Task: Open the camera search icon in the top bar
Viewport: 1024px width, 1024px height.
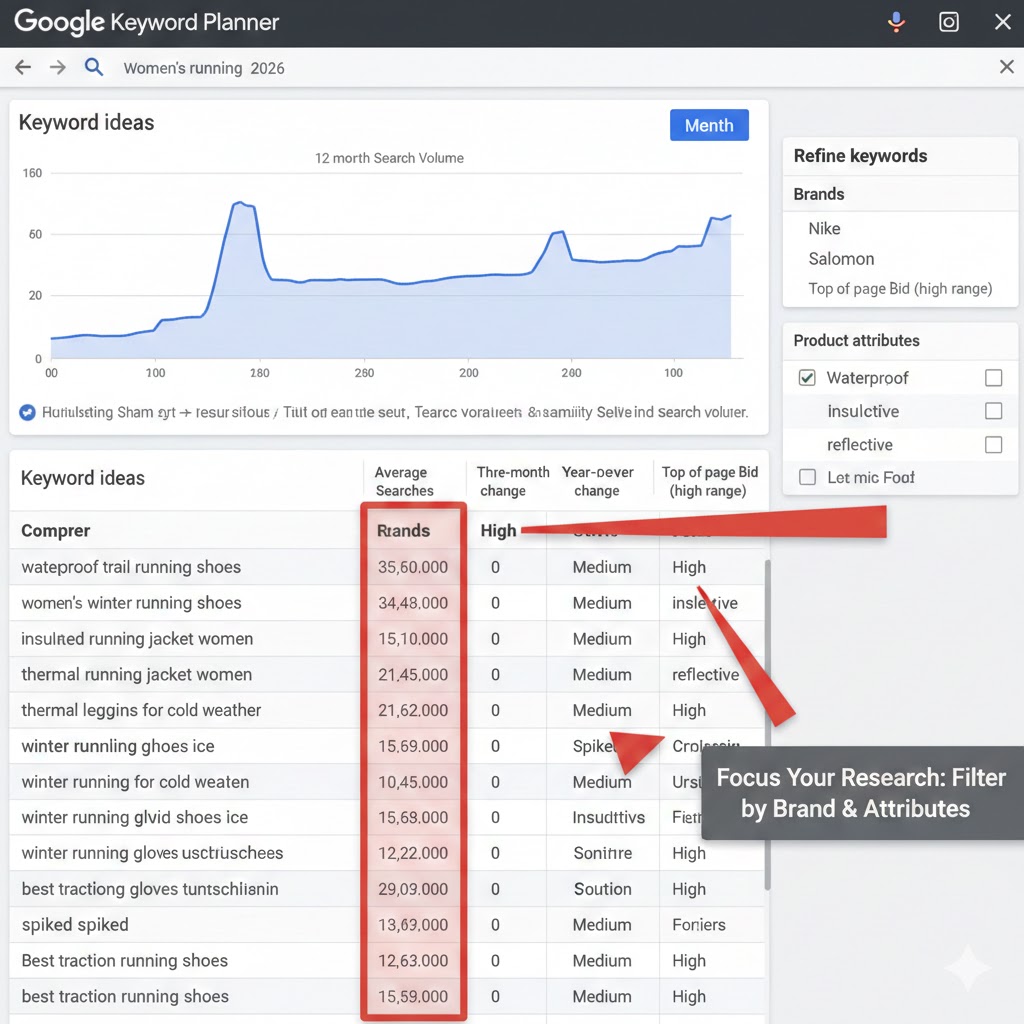Action: point(948,21)
